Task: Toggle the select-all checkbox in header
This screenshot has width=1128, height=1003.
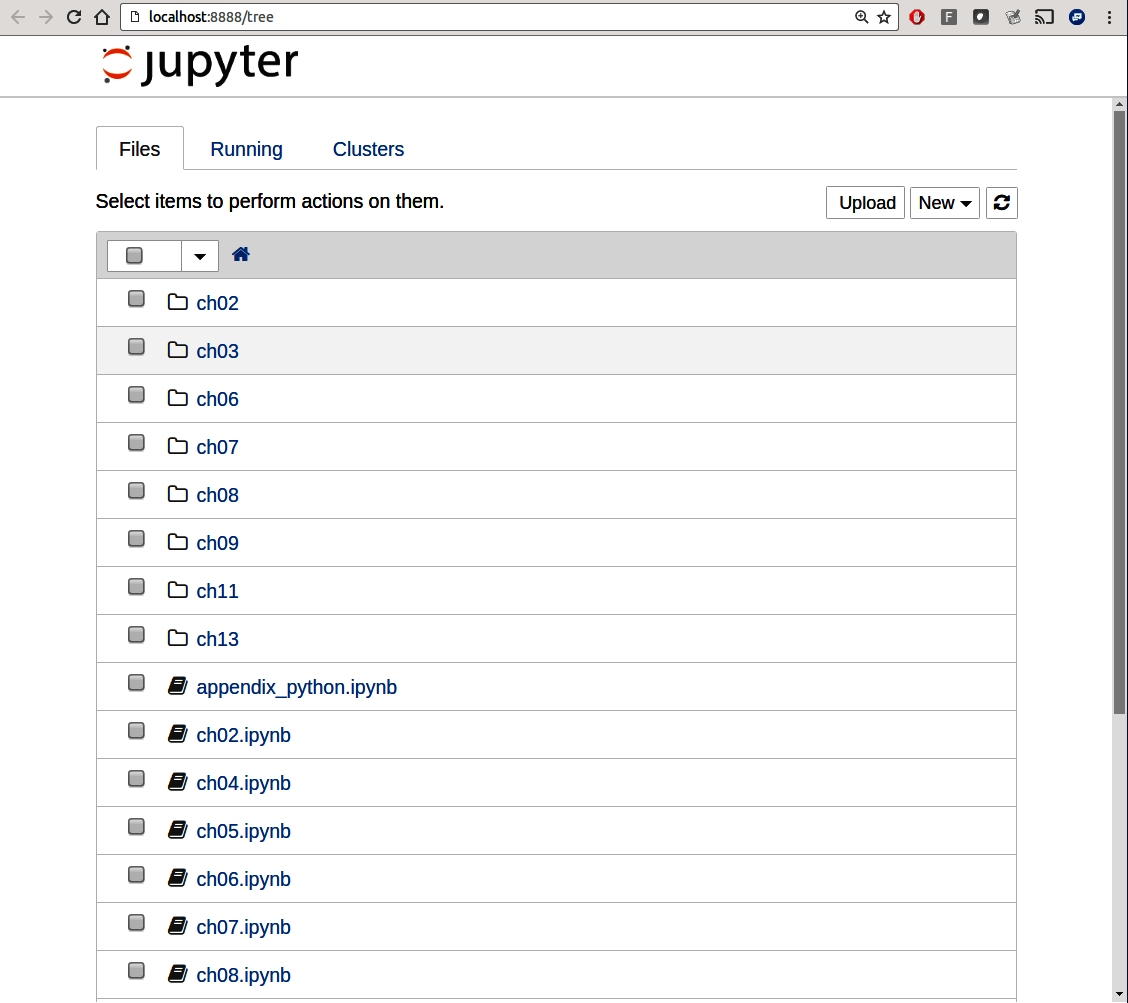Action: click(x=135, y=256)
